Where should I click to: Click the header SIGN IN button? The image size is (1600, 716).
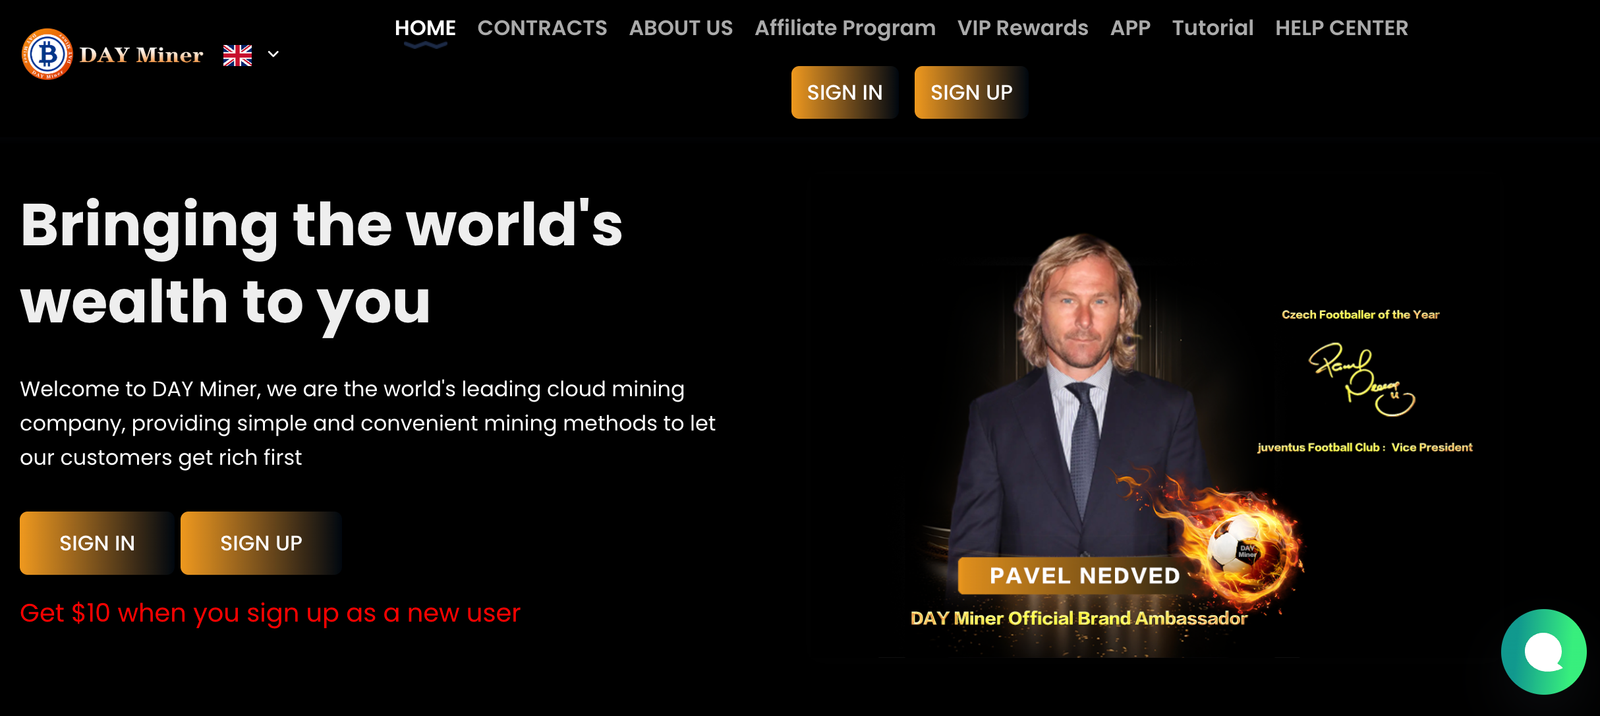845,92
